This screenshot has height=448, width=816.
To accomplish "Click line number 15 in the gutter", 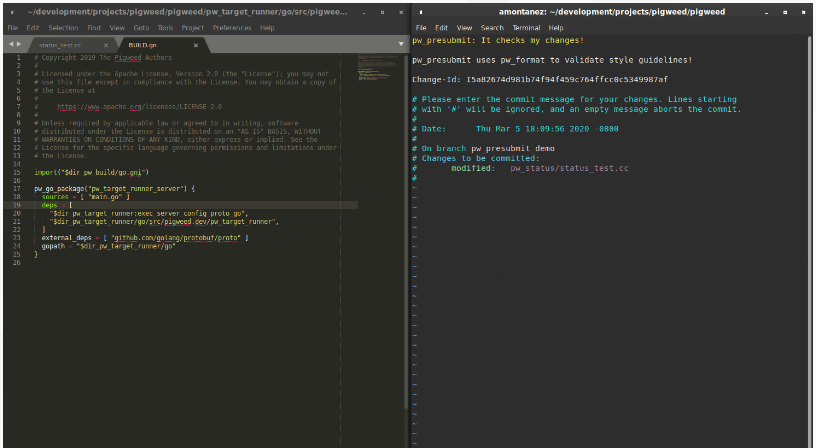I will [x=17, y=172].
